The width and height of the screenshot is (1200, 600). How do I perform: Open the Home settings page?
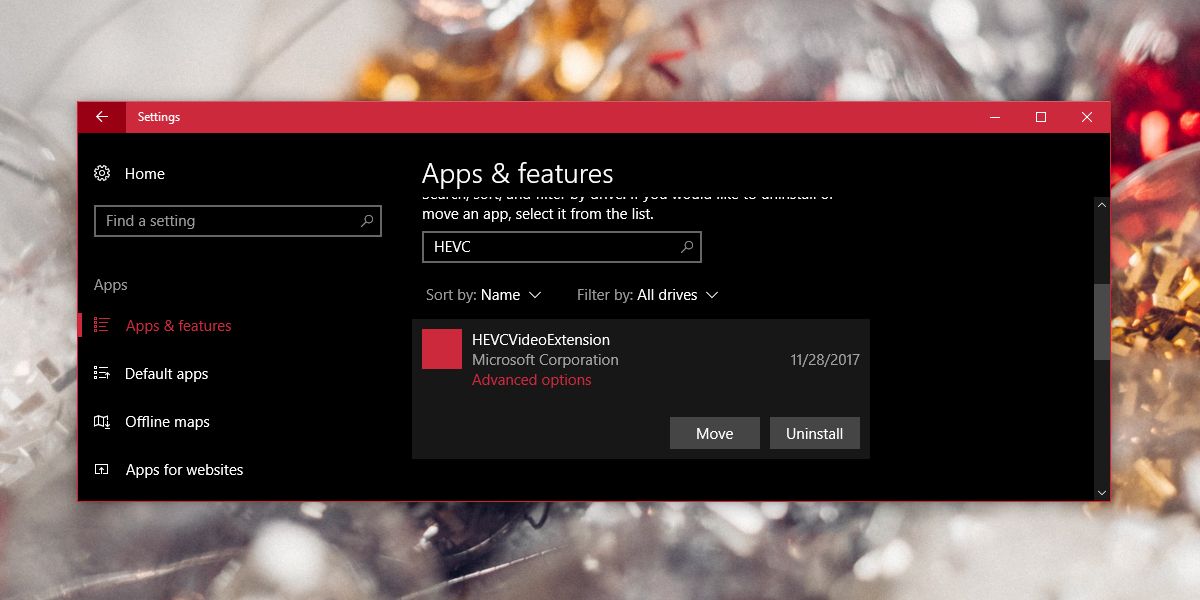(145, 174)
